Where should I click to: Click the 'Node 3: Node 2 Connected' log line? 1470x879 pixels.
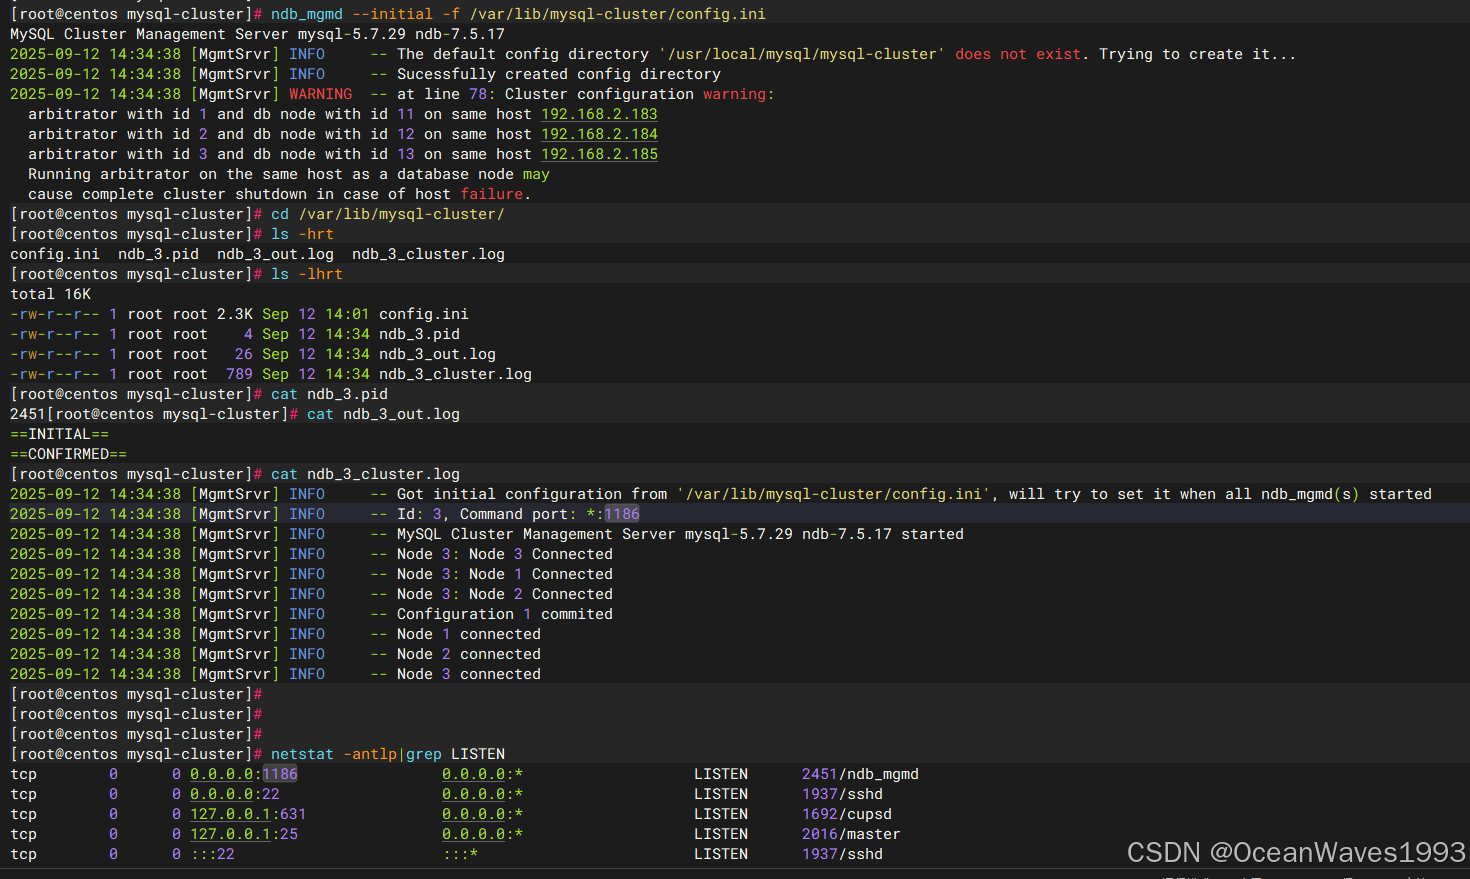(505, 594)
